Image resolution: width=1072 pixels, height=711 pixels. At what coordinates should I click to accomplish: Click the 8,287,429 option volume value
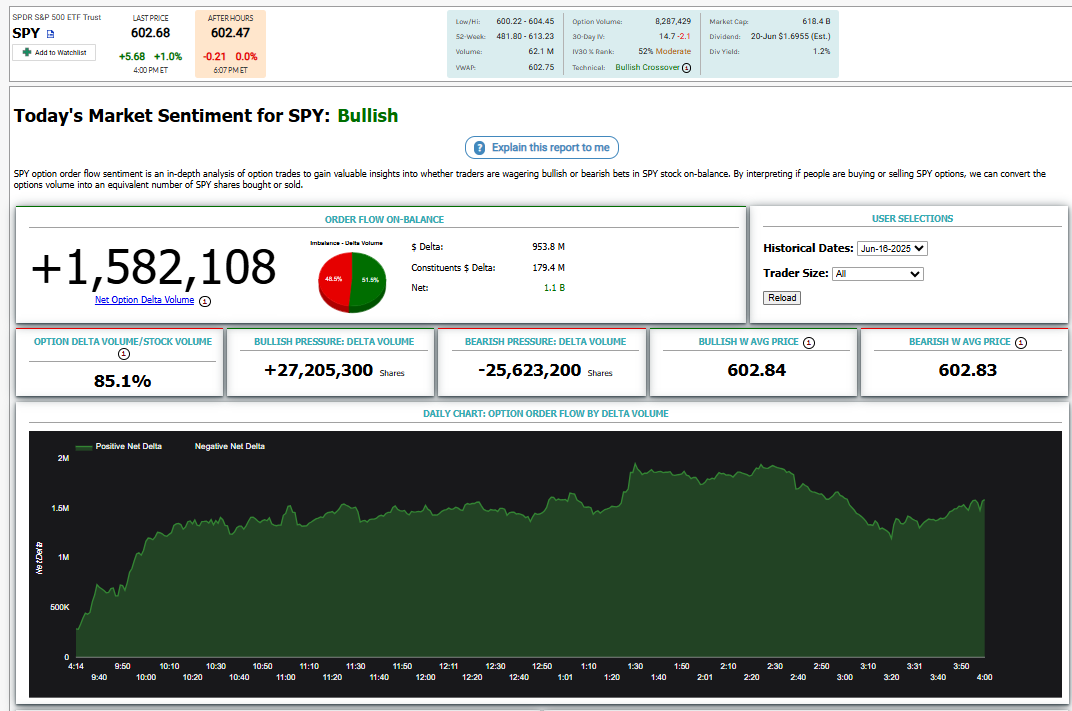[x=673, y=21]
